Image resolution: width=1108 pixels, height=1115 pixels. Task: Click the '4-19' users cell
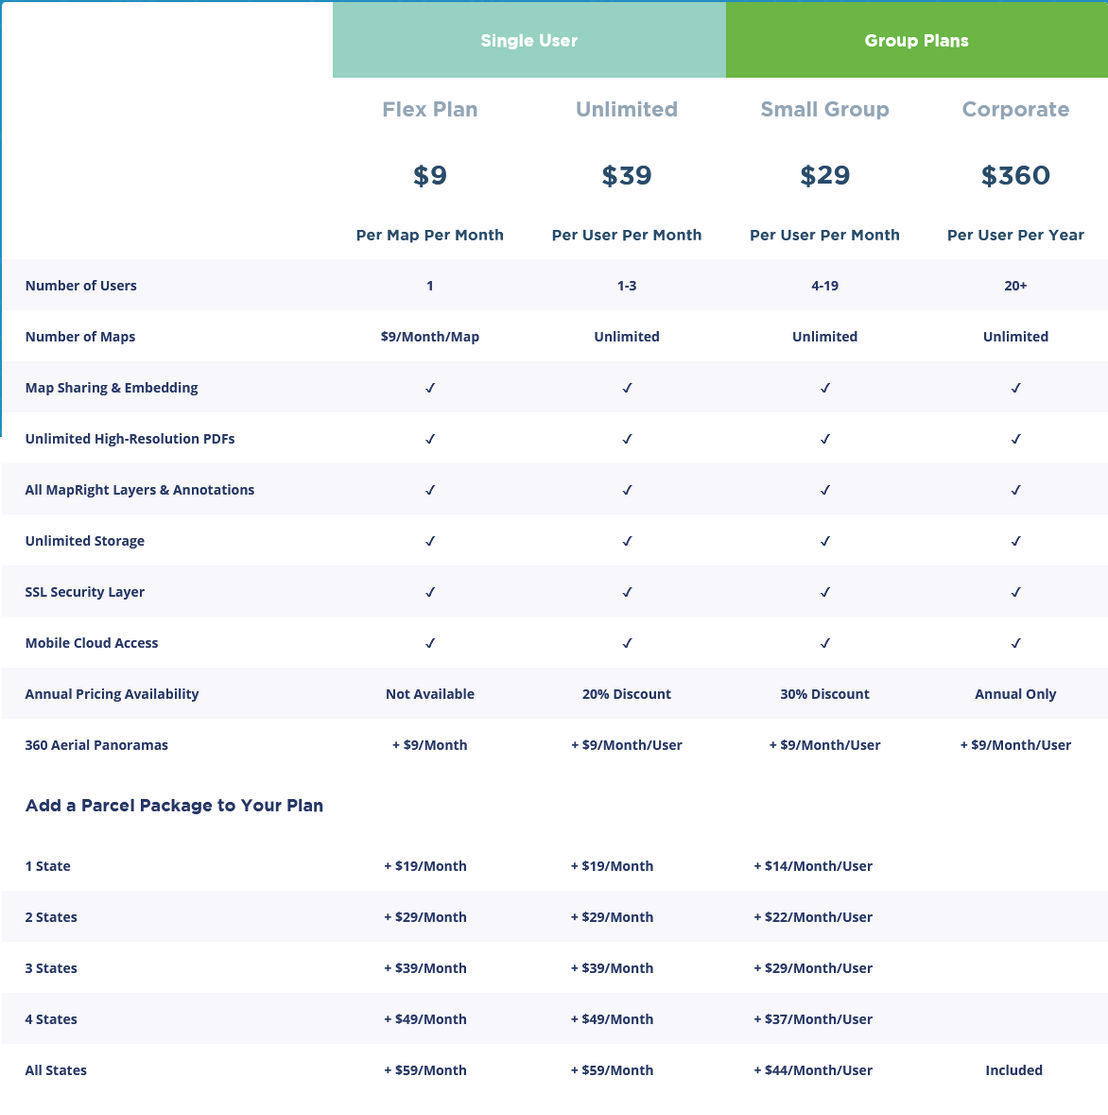825,285
